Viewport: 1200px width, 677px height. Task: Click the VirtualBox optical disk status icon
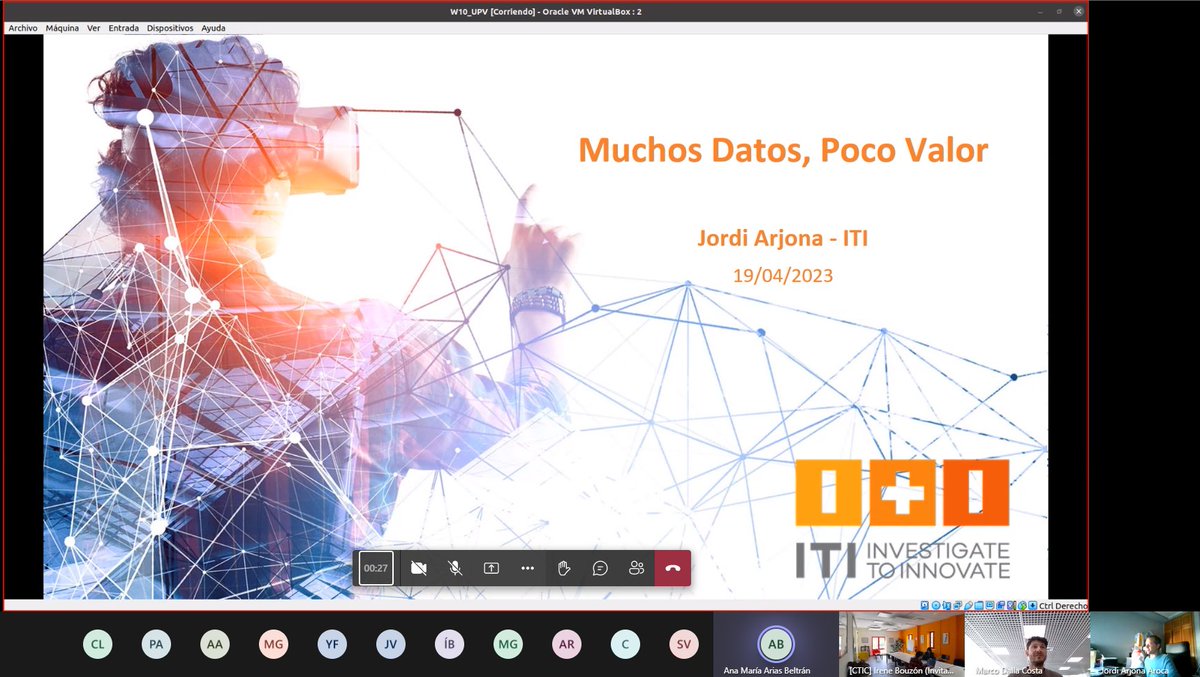(x=936, y=605)
